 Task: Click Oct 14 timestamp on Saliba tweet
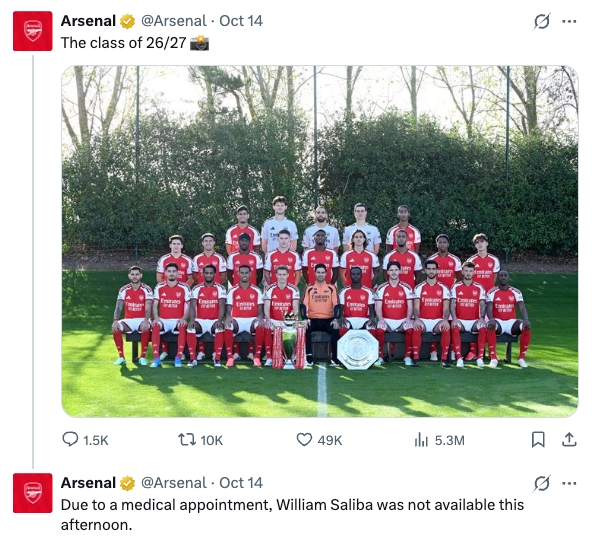coord(241,483)
